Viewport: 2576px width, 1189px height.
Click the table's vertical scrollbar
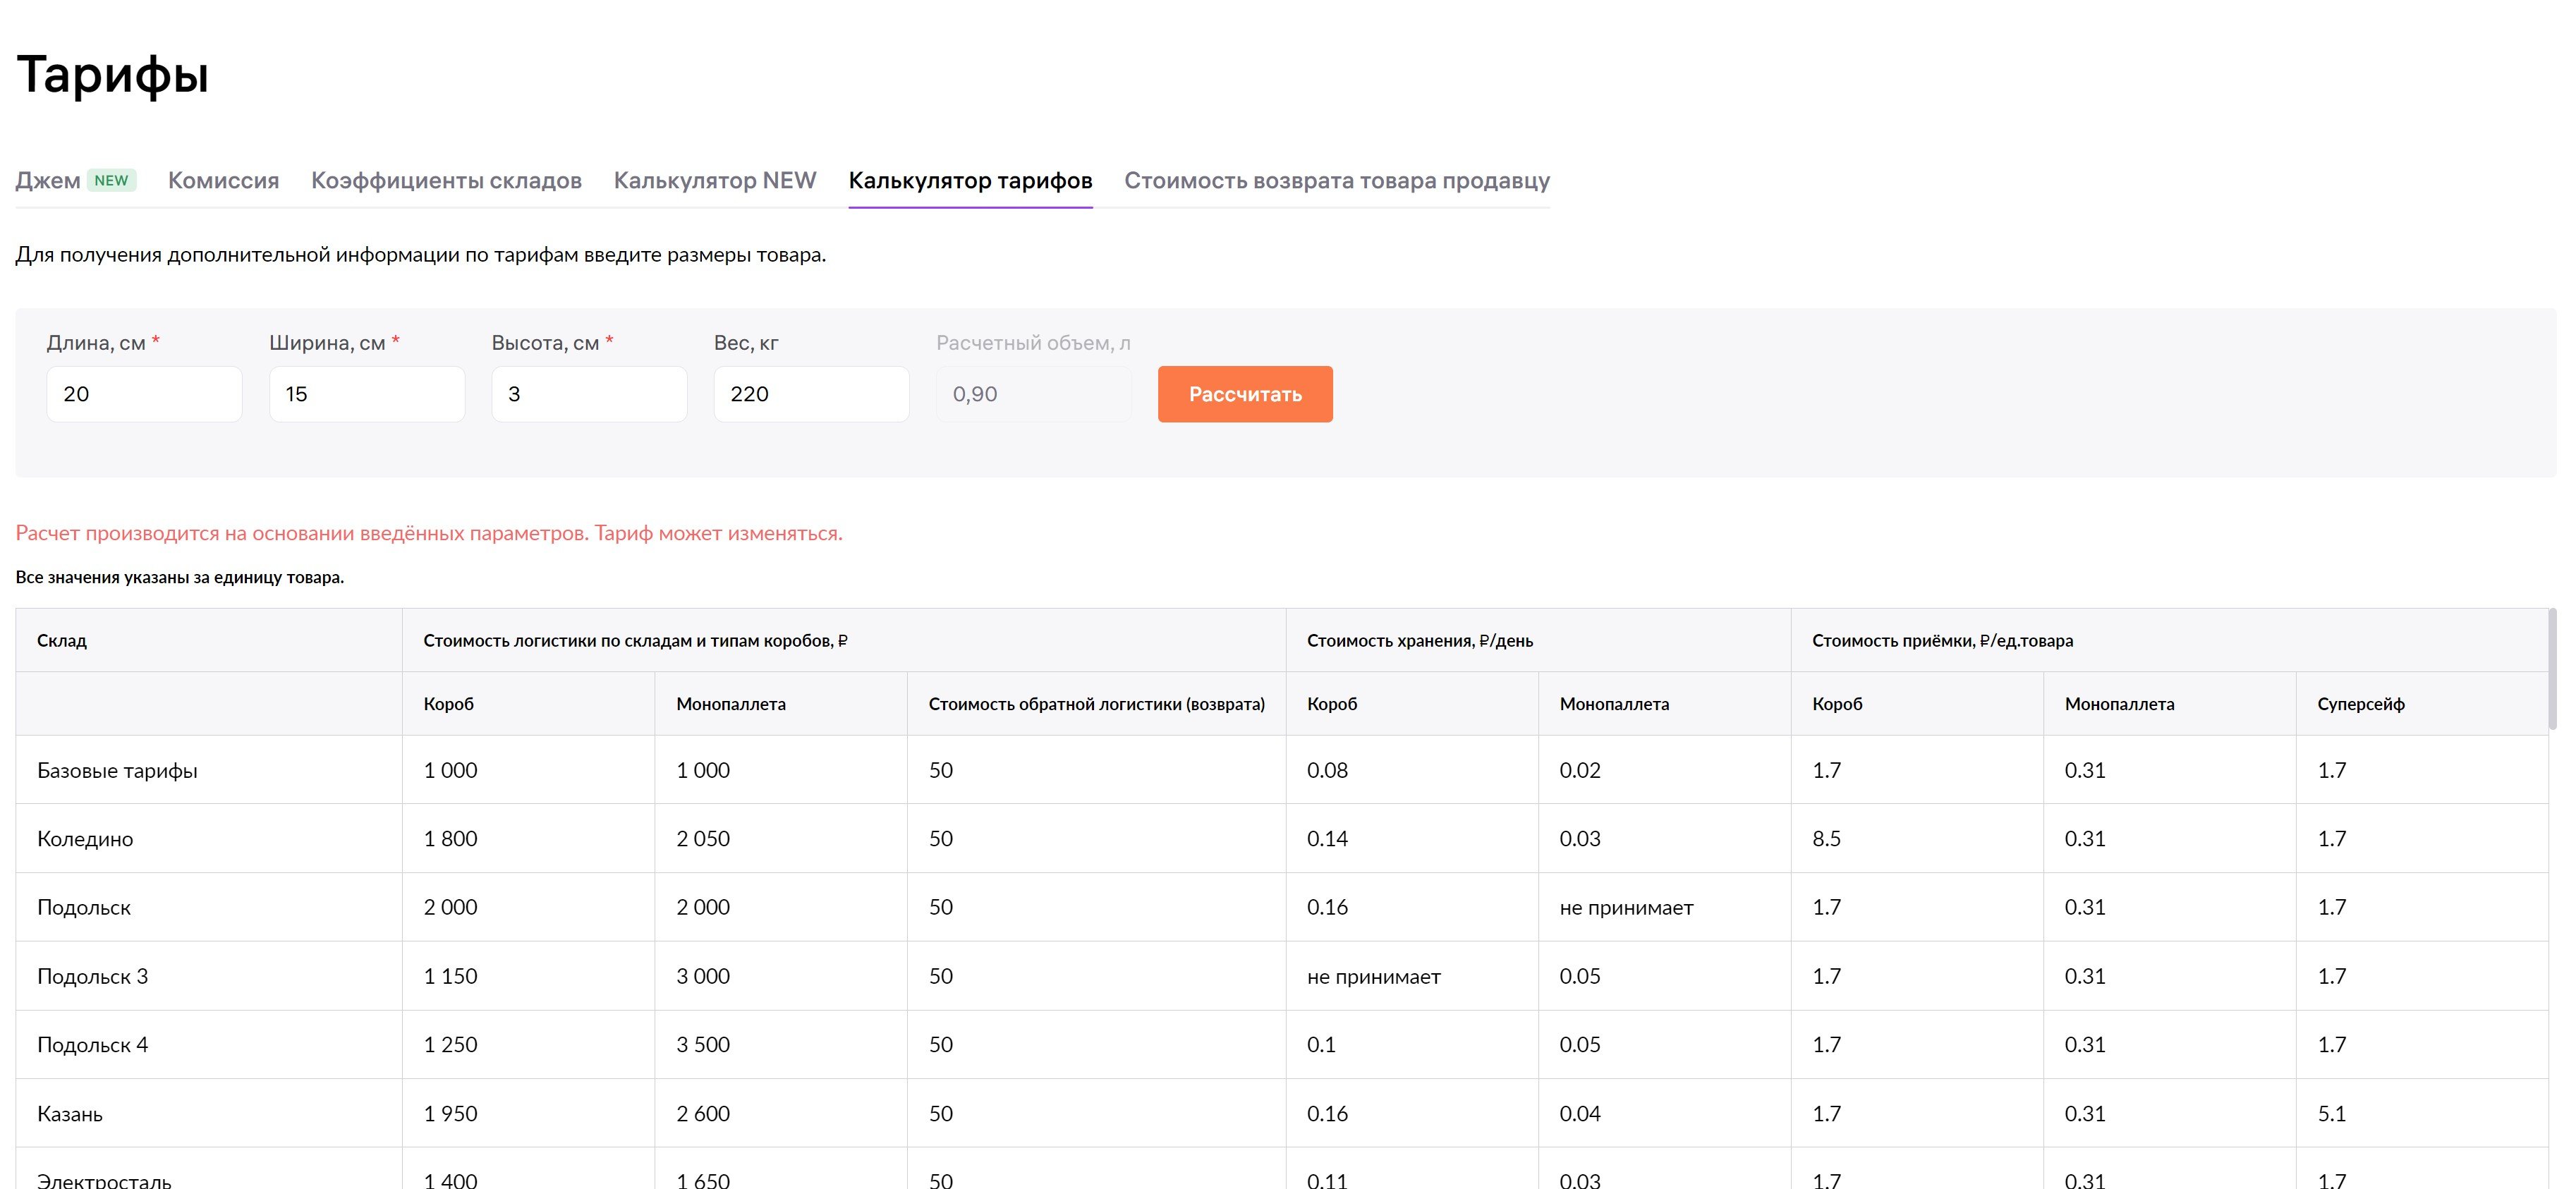2551,670
